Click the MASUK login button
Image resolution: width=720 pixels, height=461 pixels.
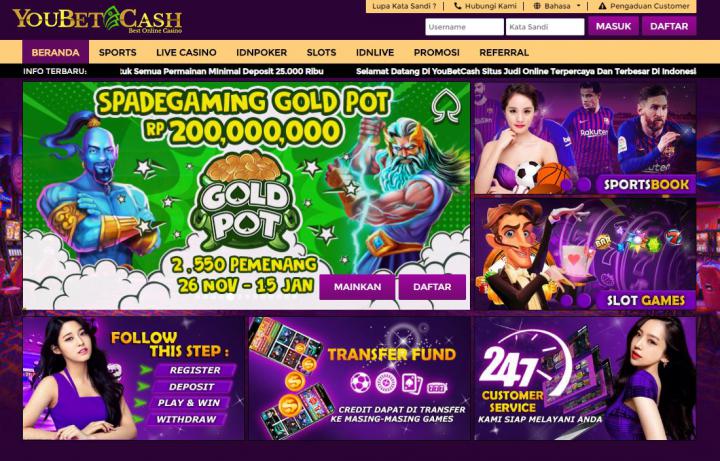point(613,26)
